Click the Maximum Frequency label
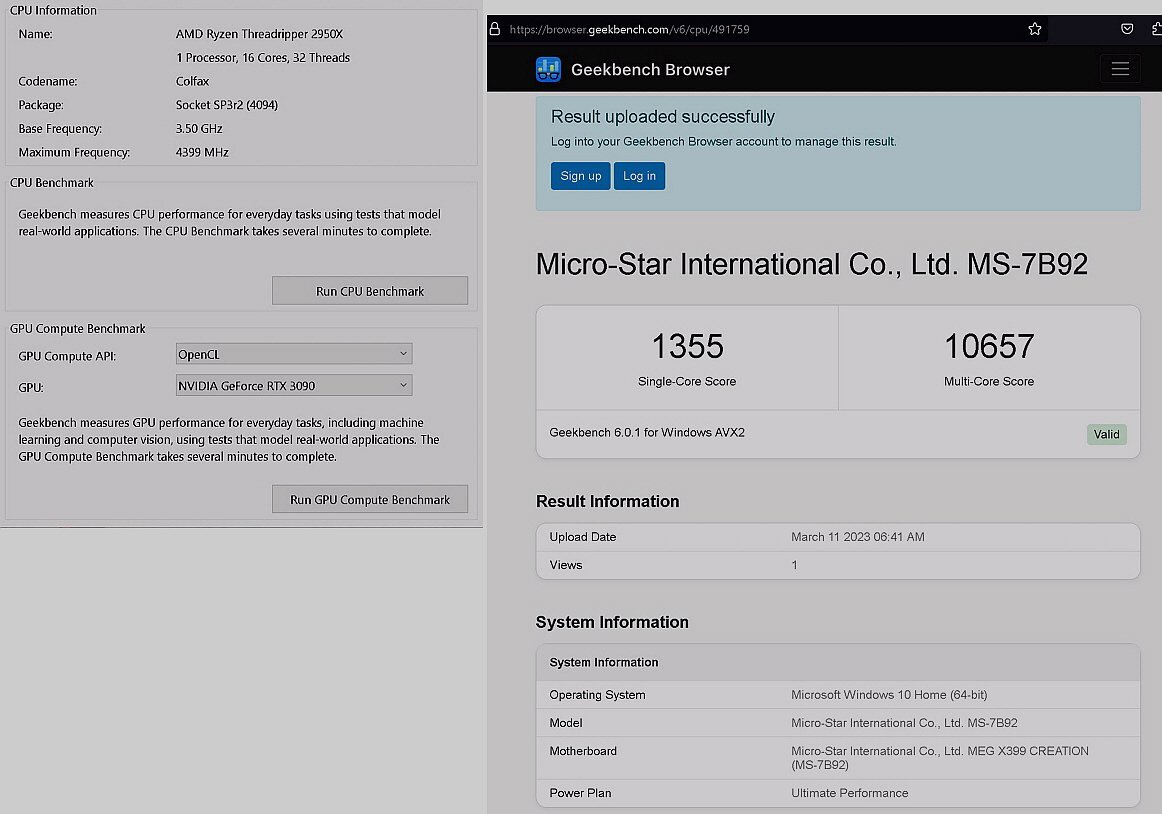1162x814 pixels. click(x=74, y=153)
